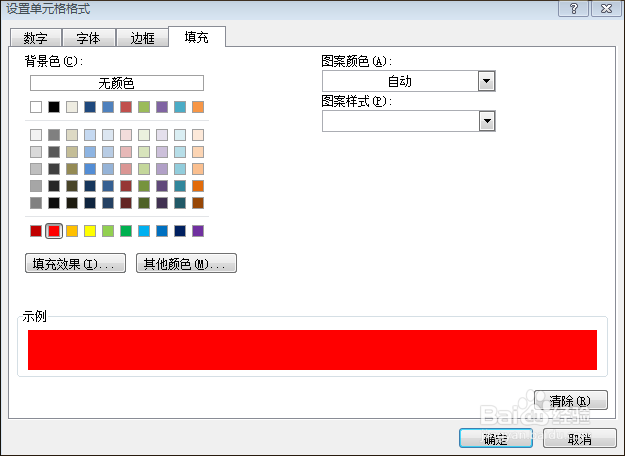This screenshot has width=625, height=456.
Task: Pick the cream theme color swatch in top row
Action: pyautogui.click(x=72, y=107)
